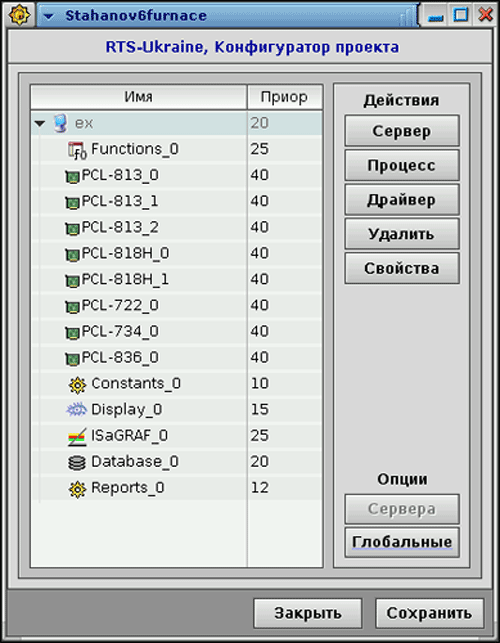The height and width of the screenshot is (643, 500).
Task: Open the Глобальные options button
Action: click(x=402, y=543)
